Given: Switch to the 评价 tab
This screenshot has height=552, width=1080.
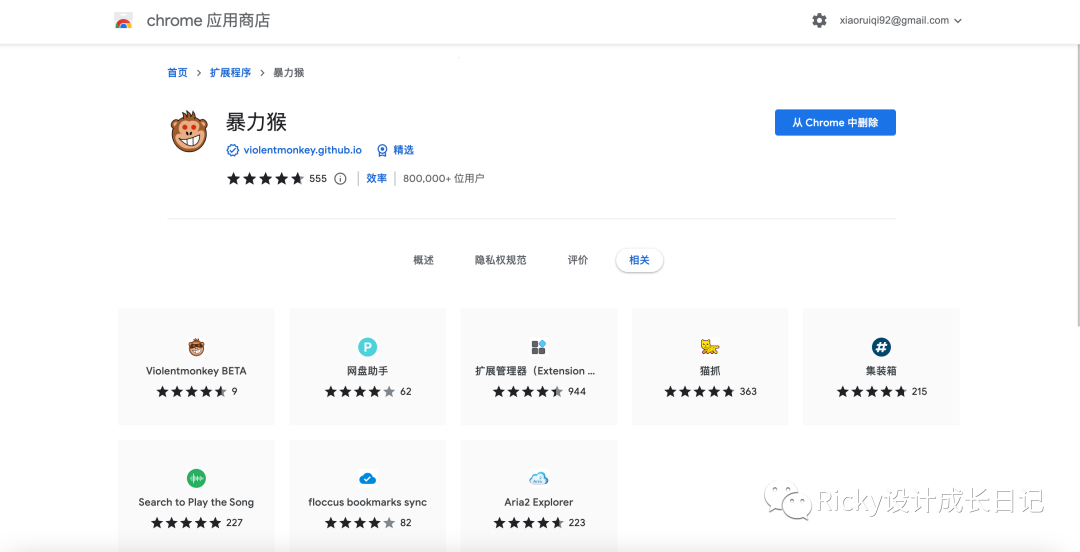Looking at the screenshot, I should (578, 260).
